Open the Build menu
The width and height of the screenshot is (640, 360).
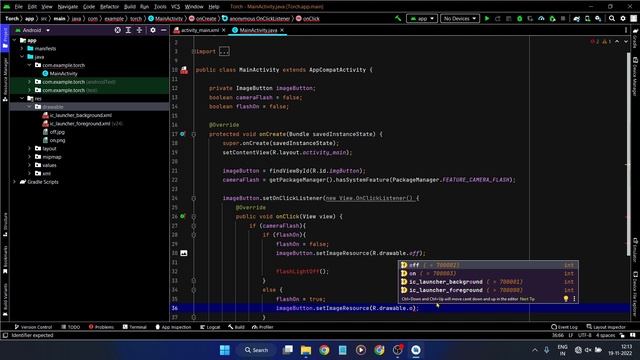130,7
